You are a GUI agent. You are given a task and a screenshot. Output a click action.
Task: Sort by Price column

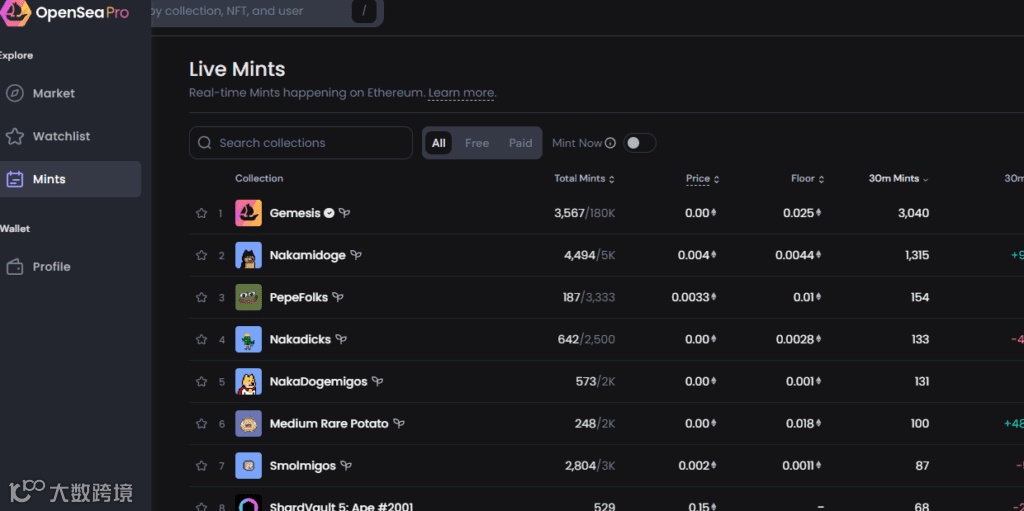702,179
